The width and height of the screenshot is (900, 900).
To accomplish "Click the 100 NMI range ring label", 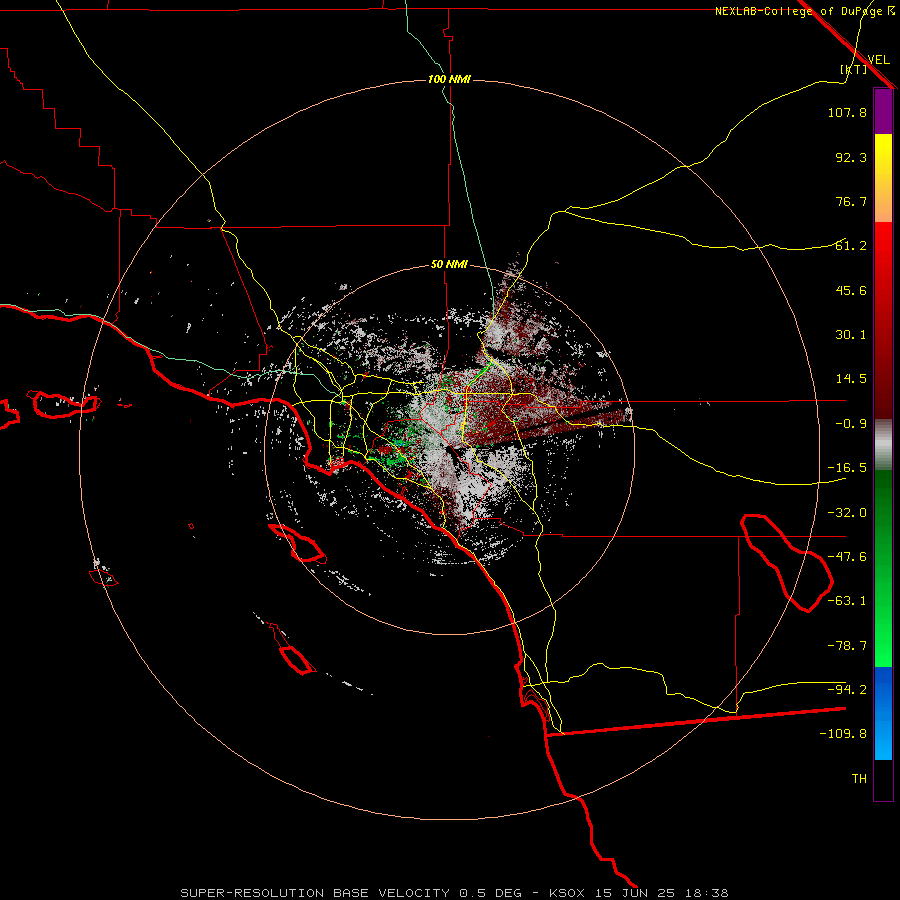I will click(449, 79).
